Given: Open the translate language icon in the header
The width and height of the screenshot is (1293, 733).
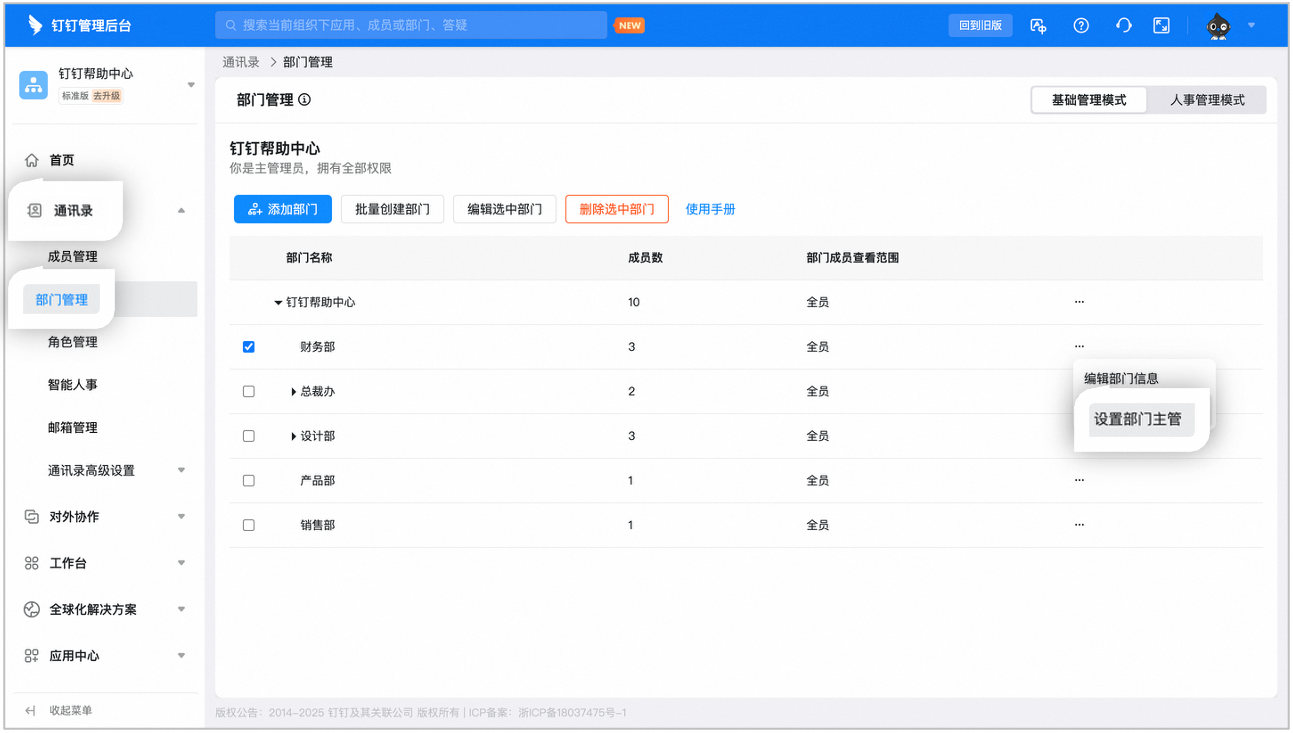Looking at the screenshot, I should click(x=1038, y=26).
